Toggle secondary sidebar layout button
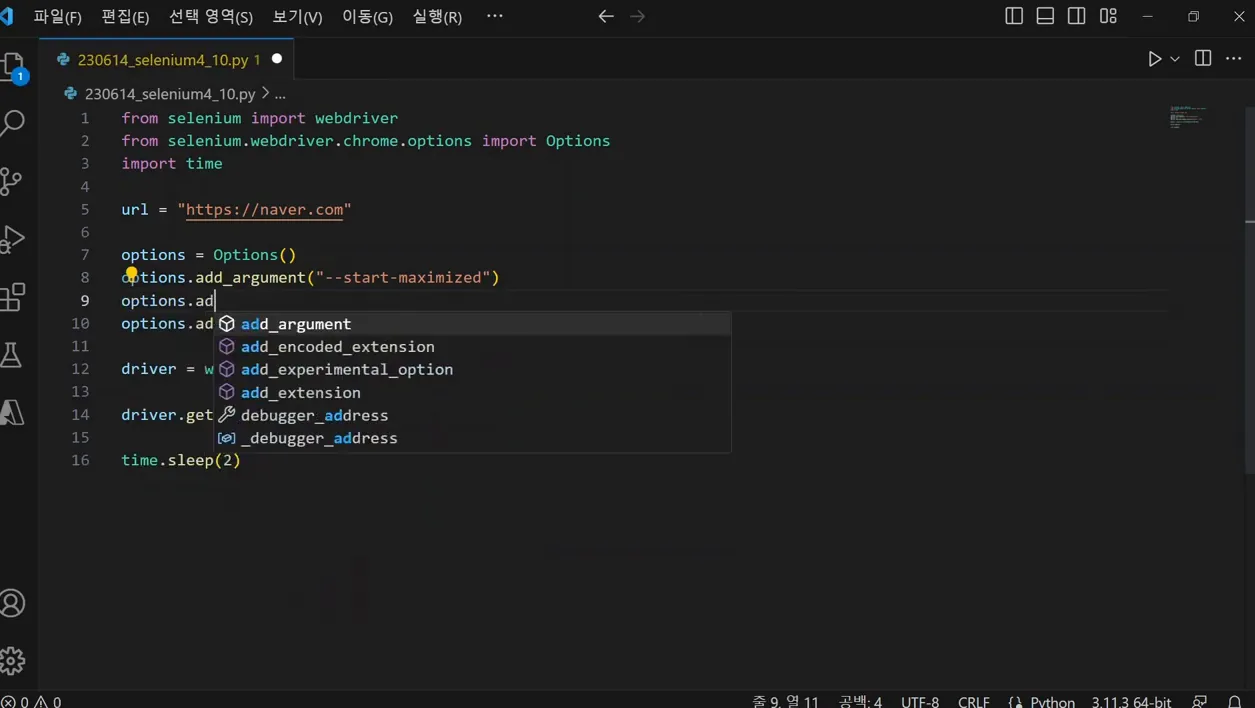Screen dimensions: 1255x708 pos(1076,16)
